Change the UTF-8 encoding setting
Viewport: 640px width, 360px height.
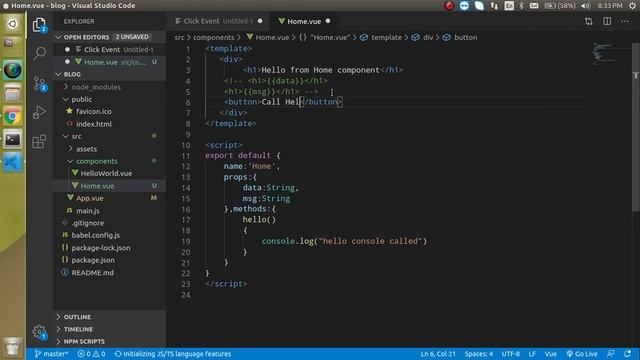point(511,354)
